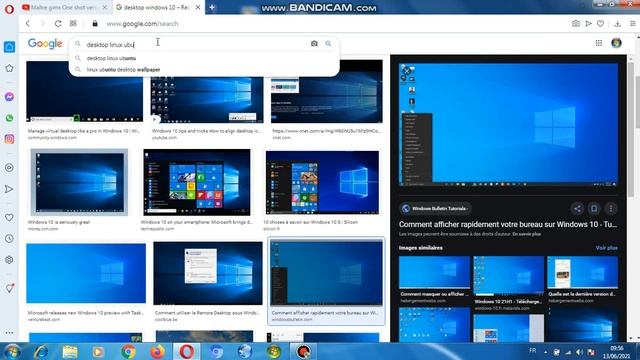This screenshot has height=360, width=640.
Task: Close the image preview panel
Action: pyautogui.click(x=407, y=71)
